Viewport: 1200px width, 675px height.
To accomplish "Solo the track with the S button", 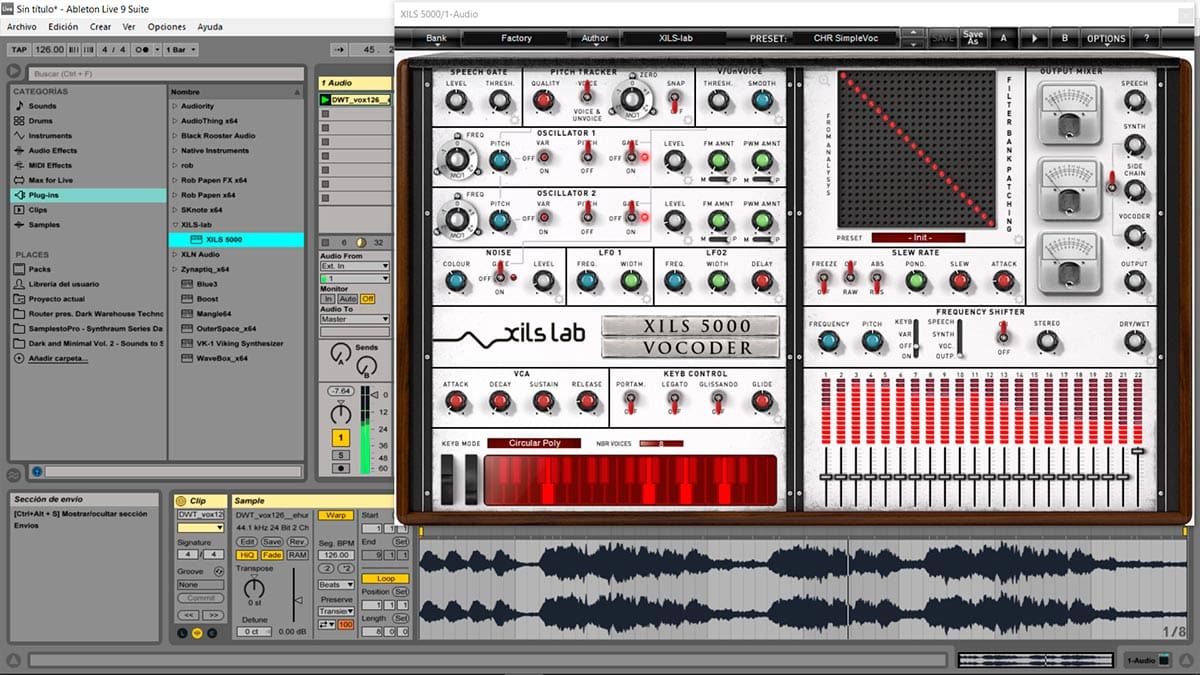I will click(x=341, y=454).
